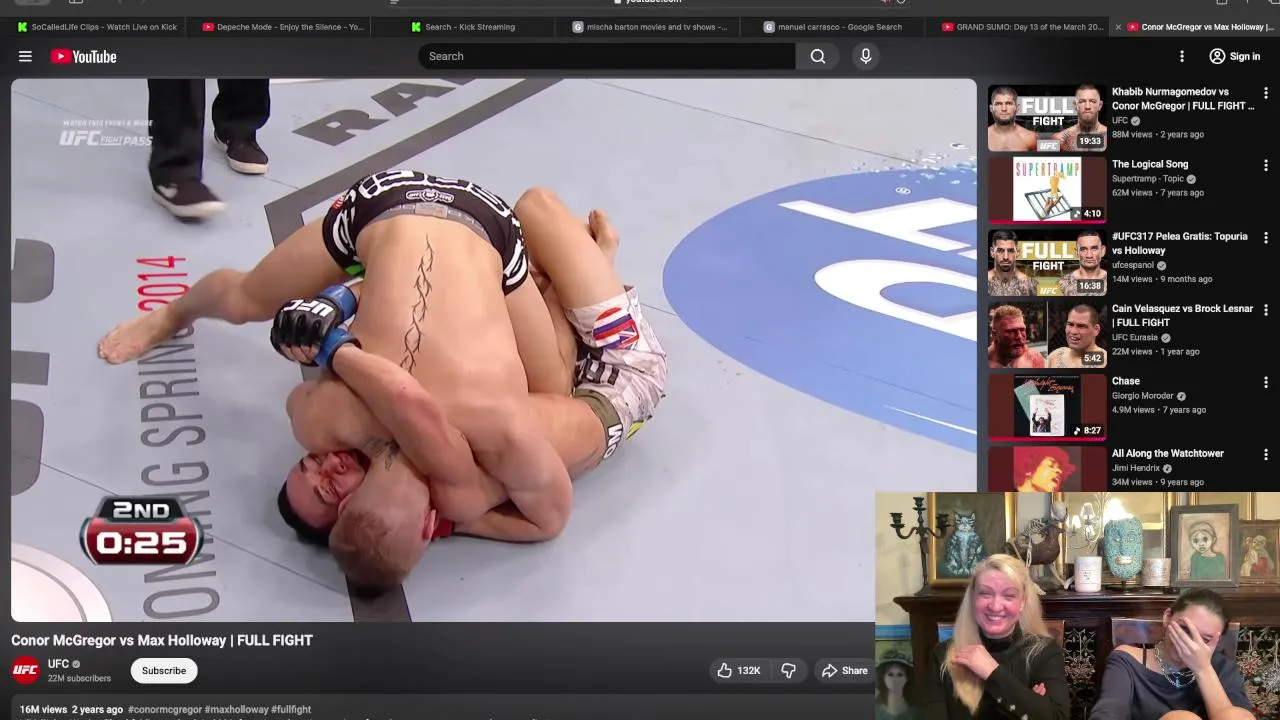Image resolution: width=1280 pixels, height=720 pixels.
Task: Open the UFC channel avatar
Action: pyautogui.click(x=25, y=670)
